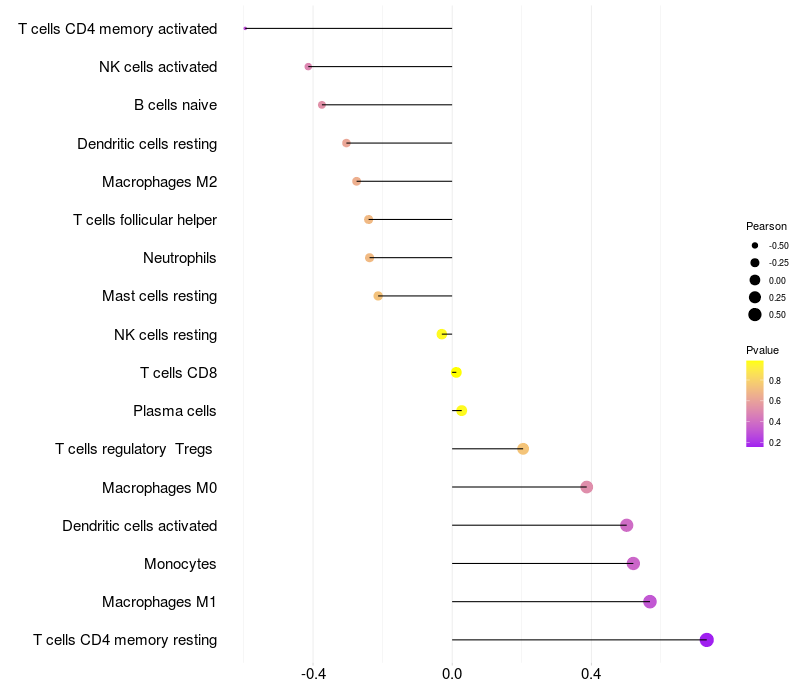Click the Pearson legend title
800x700 pixels.
tap(766, 226)
